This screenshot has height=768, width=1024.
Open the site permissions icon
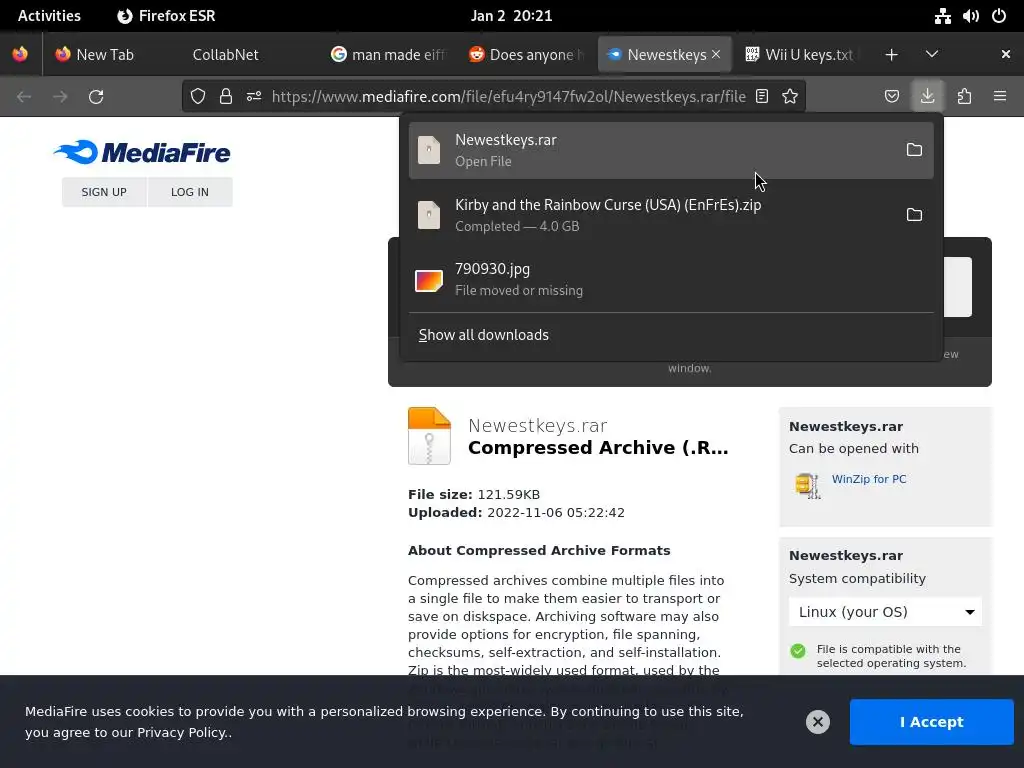pyautogui.click(x=254, y=96)
